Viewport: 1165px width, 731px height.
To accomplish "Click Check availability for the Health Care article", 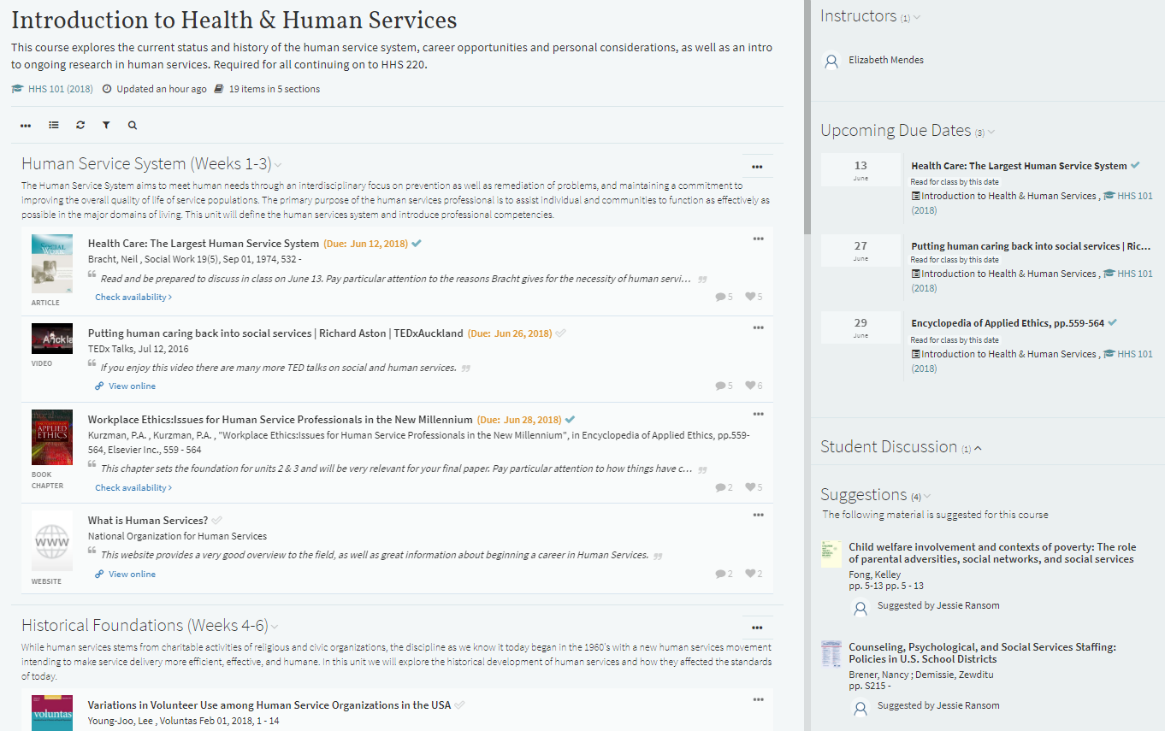I will click(133, 297).
